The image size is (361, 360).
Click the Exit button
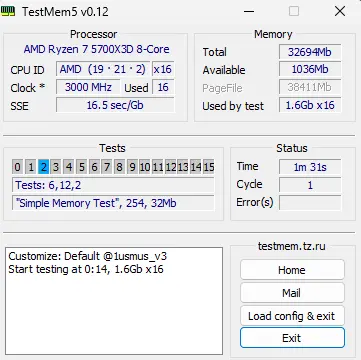292,338
